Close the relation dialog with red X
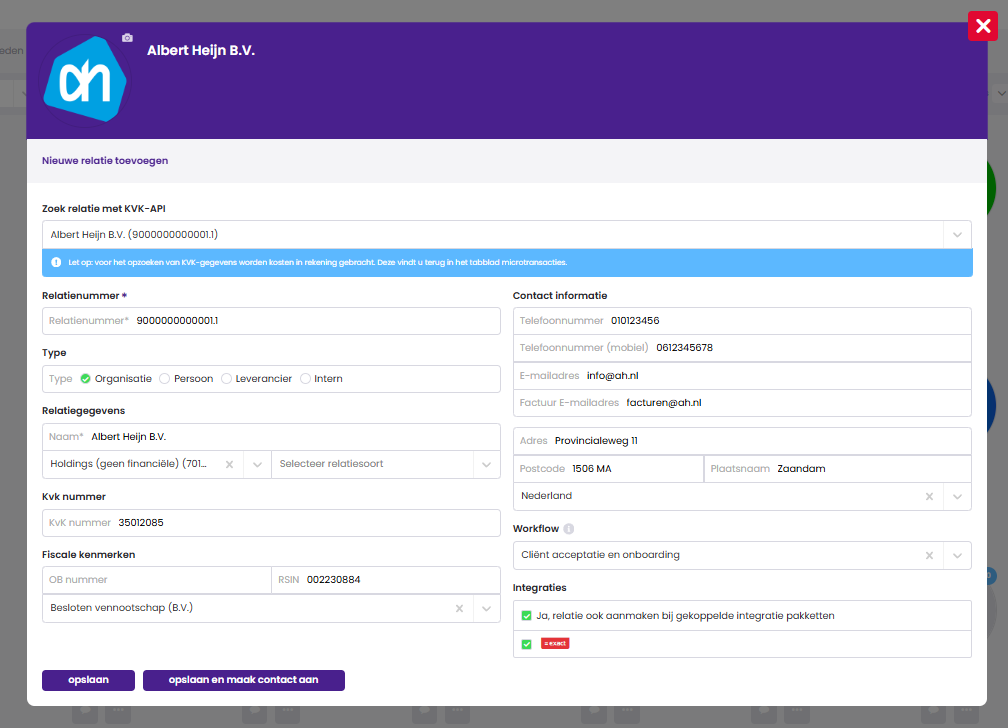The height and width of the screenshot is (728, 1008). 982,26
